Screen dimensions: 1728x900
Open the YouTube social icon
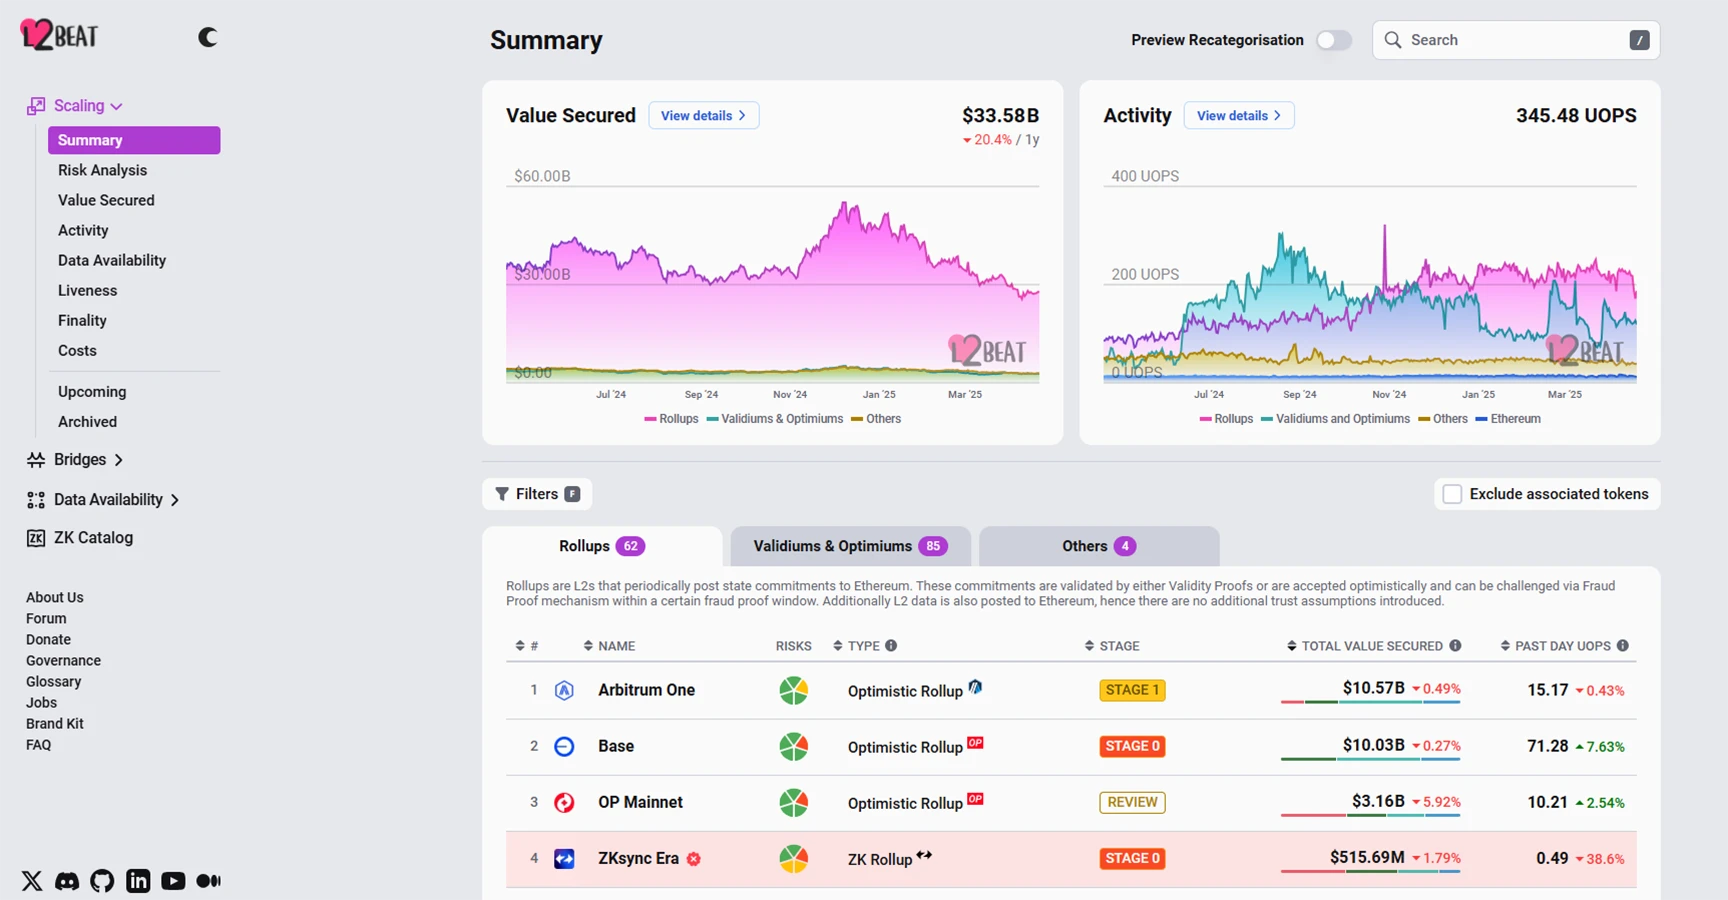tap(173, 881)
